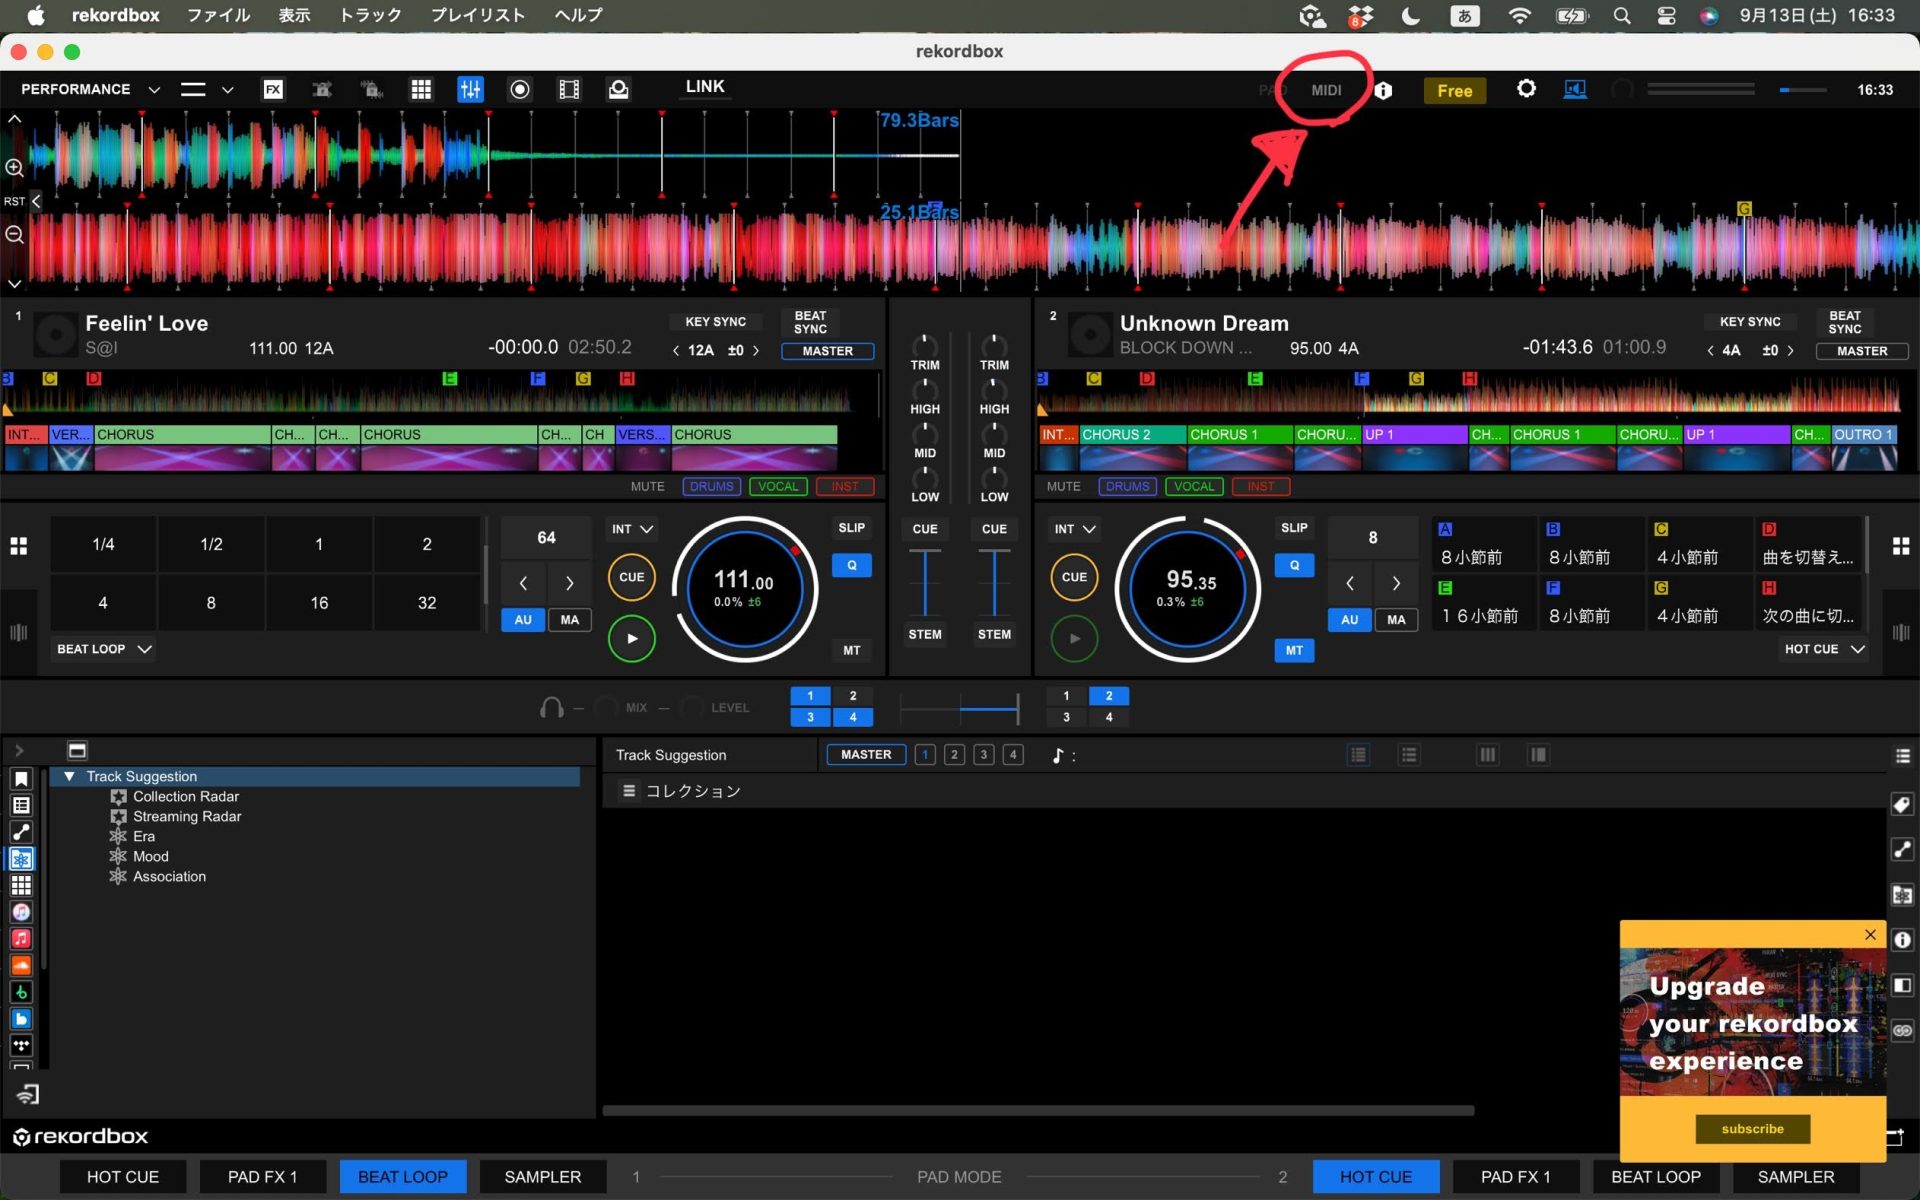This screenshot has height=1200, width=1920.
Task: Toggle deck 1 BEAT SYNC
Action: [x=810, y=322]
